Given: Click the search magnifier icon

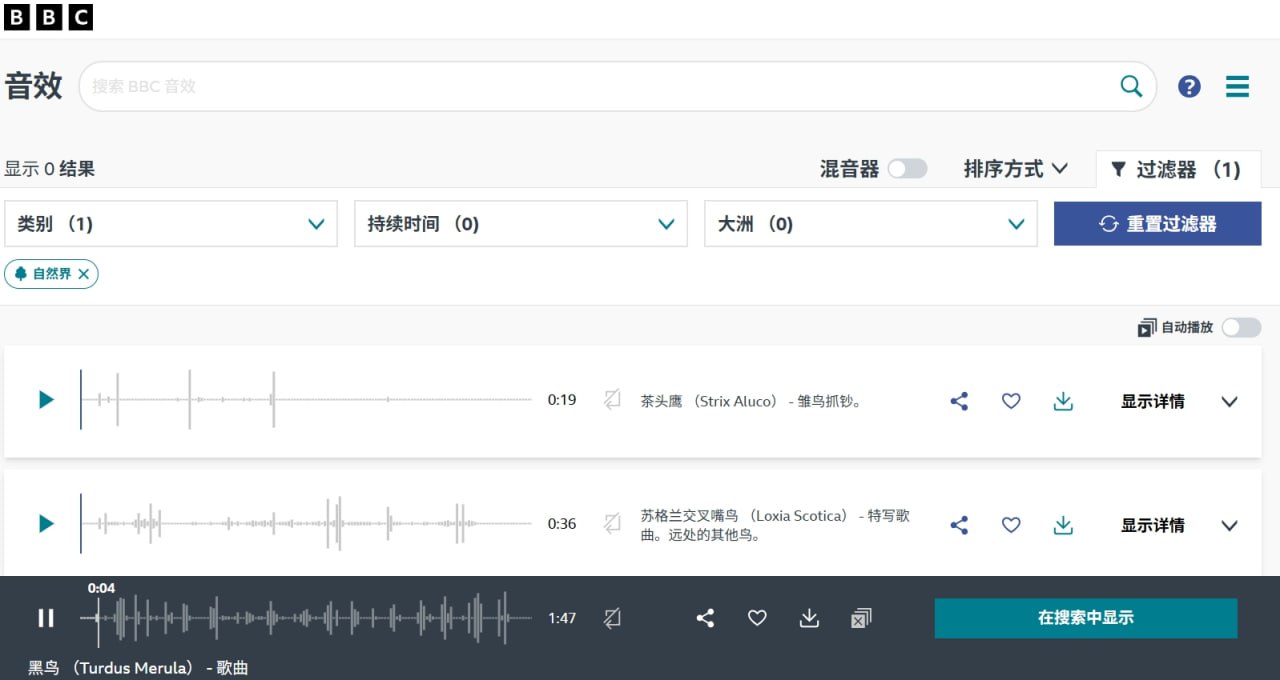Looking at the screenshot, I should pos(1131,86).
